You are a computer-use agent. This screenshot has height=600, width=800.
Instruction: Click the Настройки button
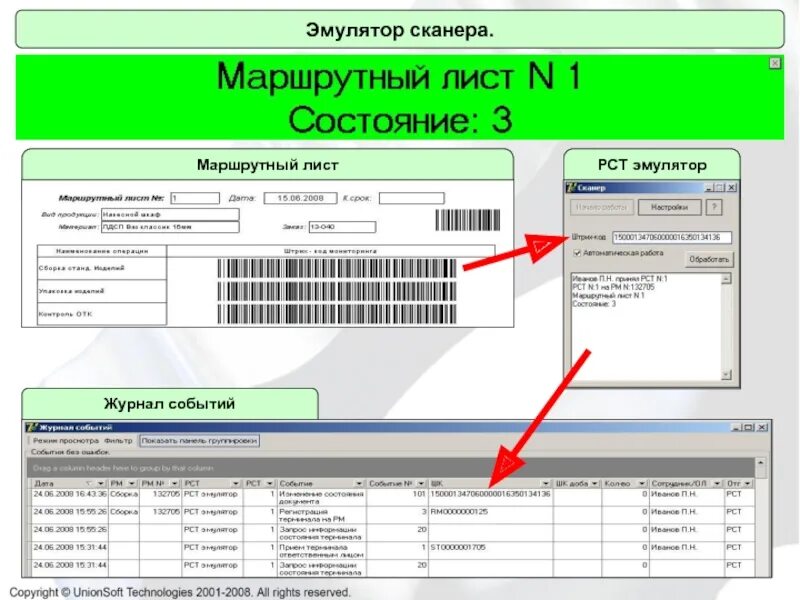click(671, 207)
